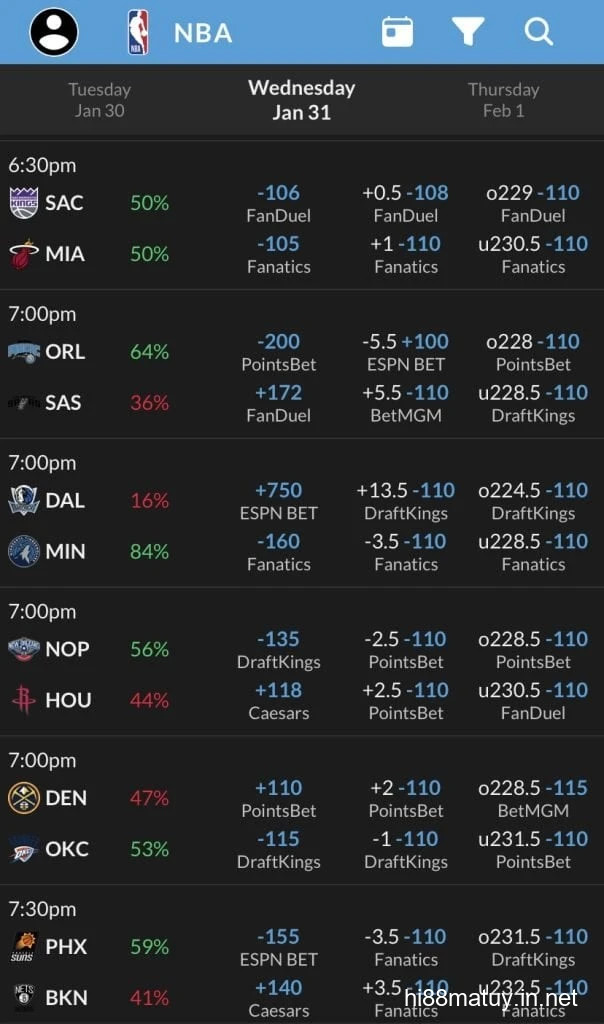Viewport: 604px width, 1024px height.
Task: Select the Sacramento Kings team logo
Action: [x=23, y=203]
